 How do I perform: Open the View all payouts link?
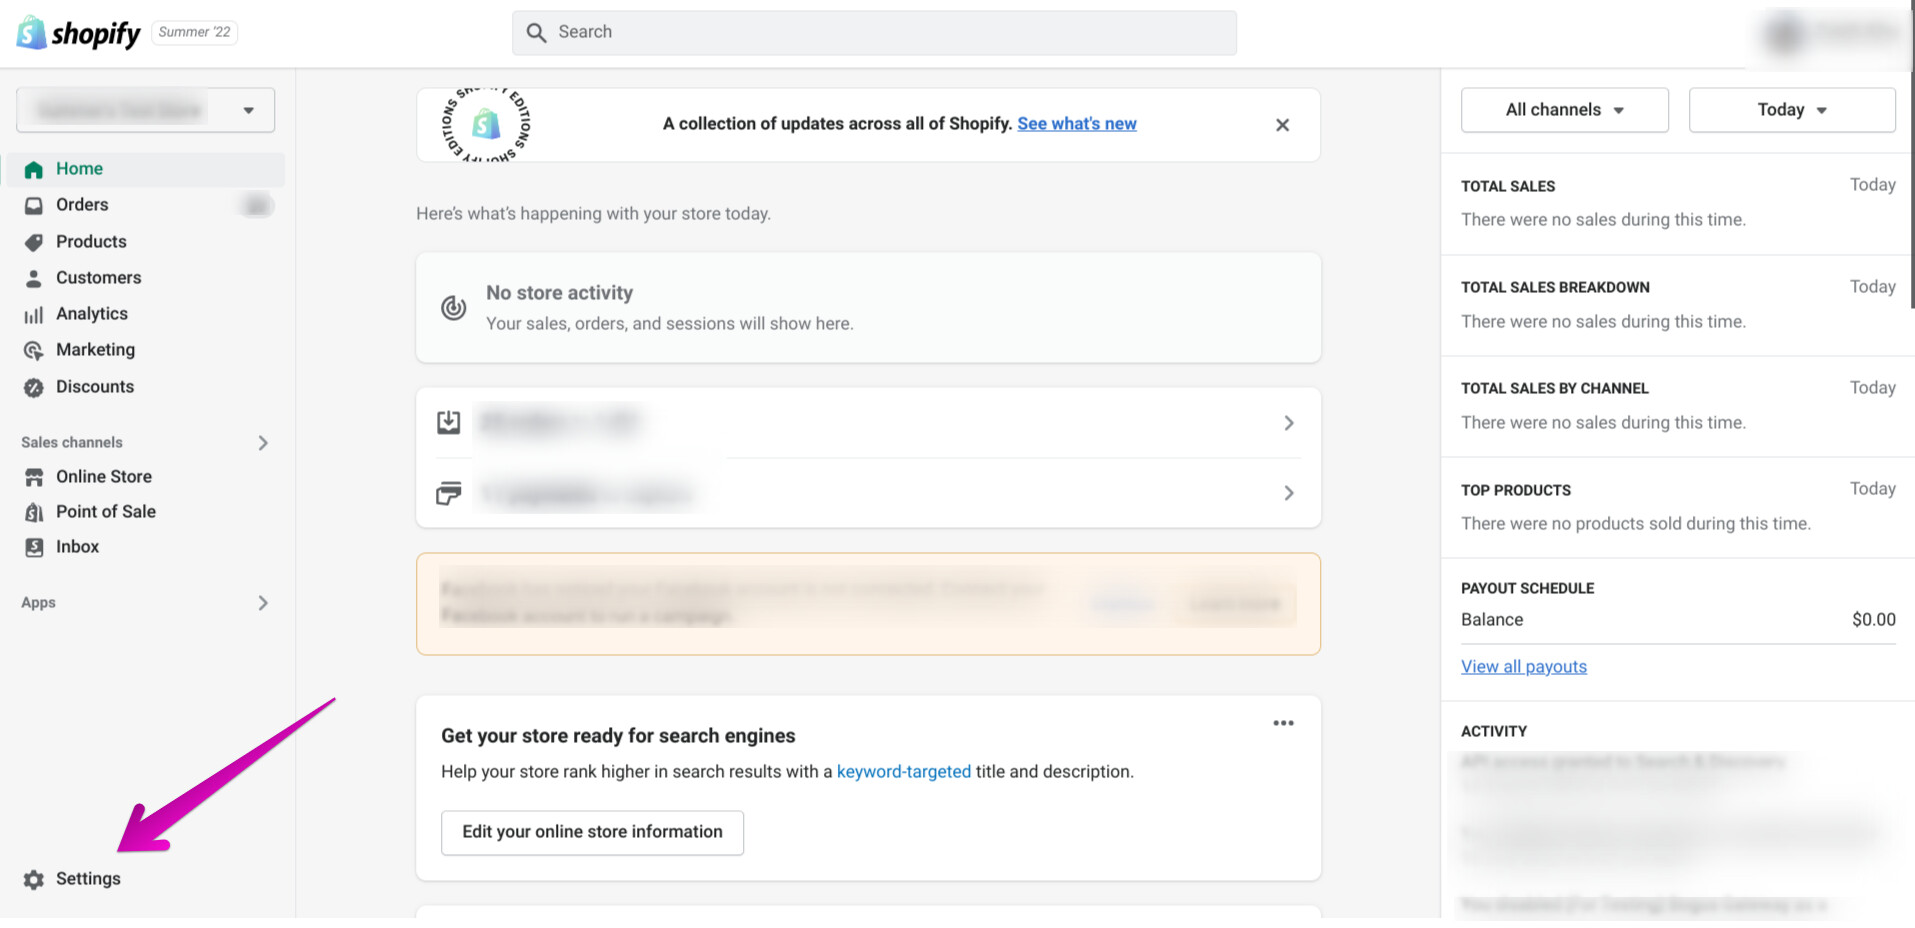(x=1523, y=667)
